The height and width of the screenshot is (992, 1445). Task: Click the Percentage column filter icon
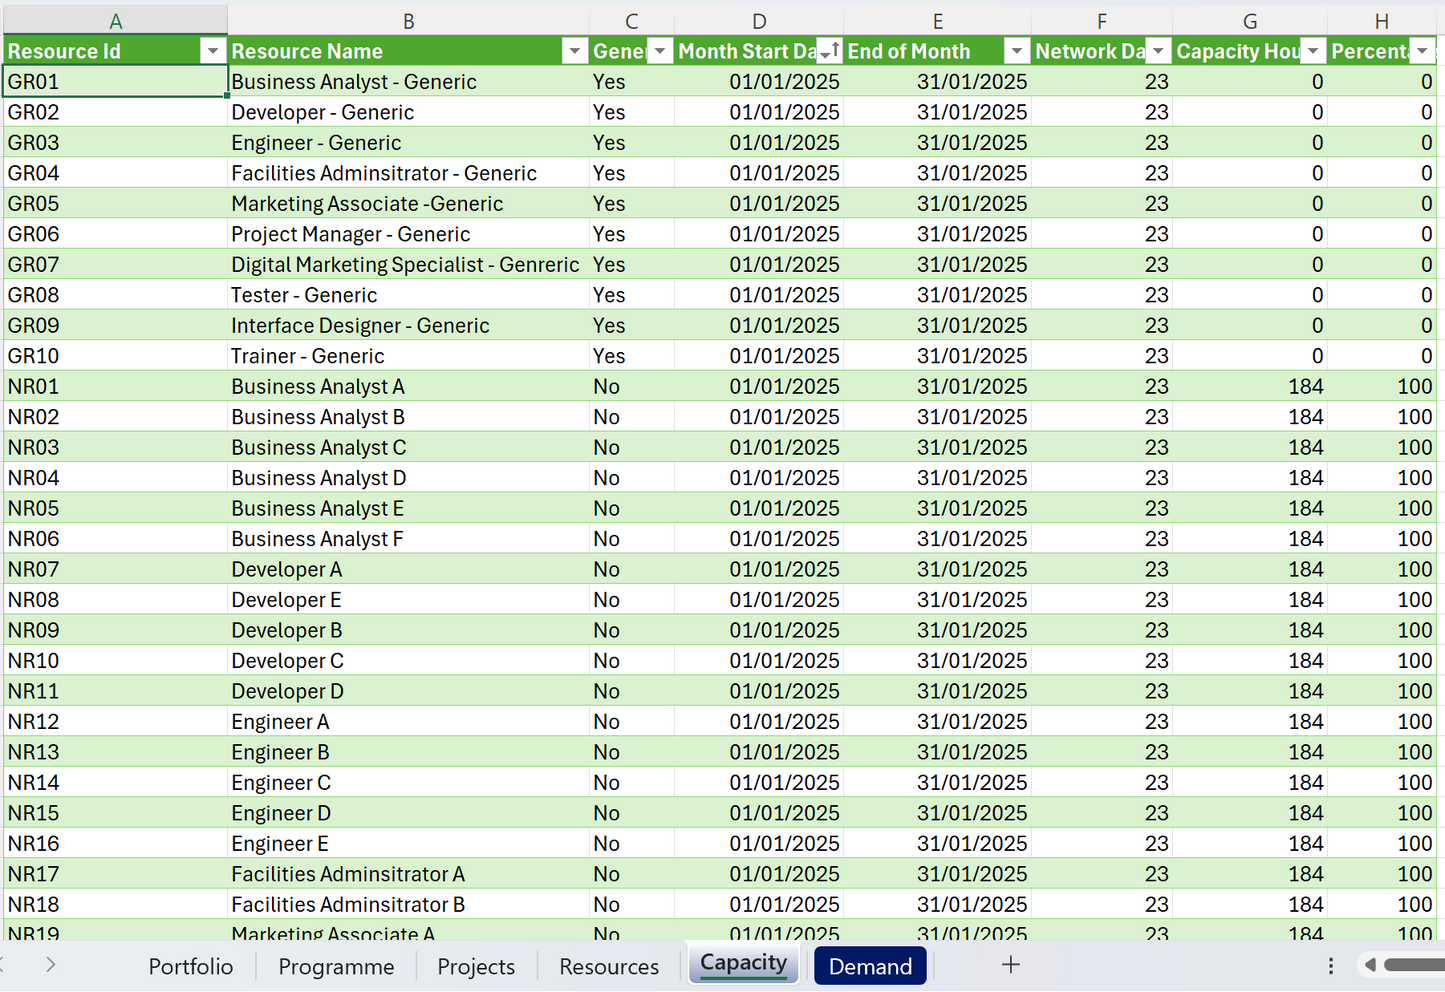(1421, 50)
